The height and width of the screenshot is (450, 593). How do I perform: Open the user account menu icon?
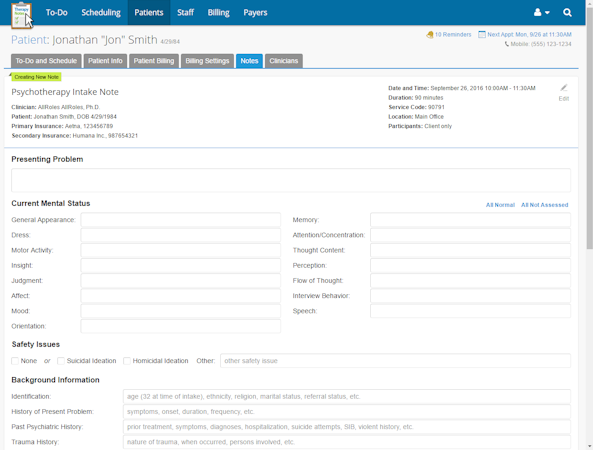[541, 12]
